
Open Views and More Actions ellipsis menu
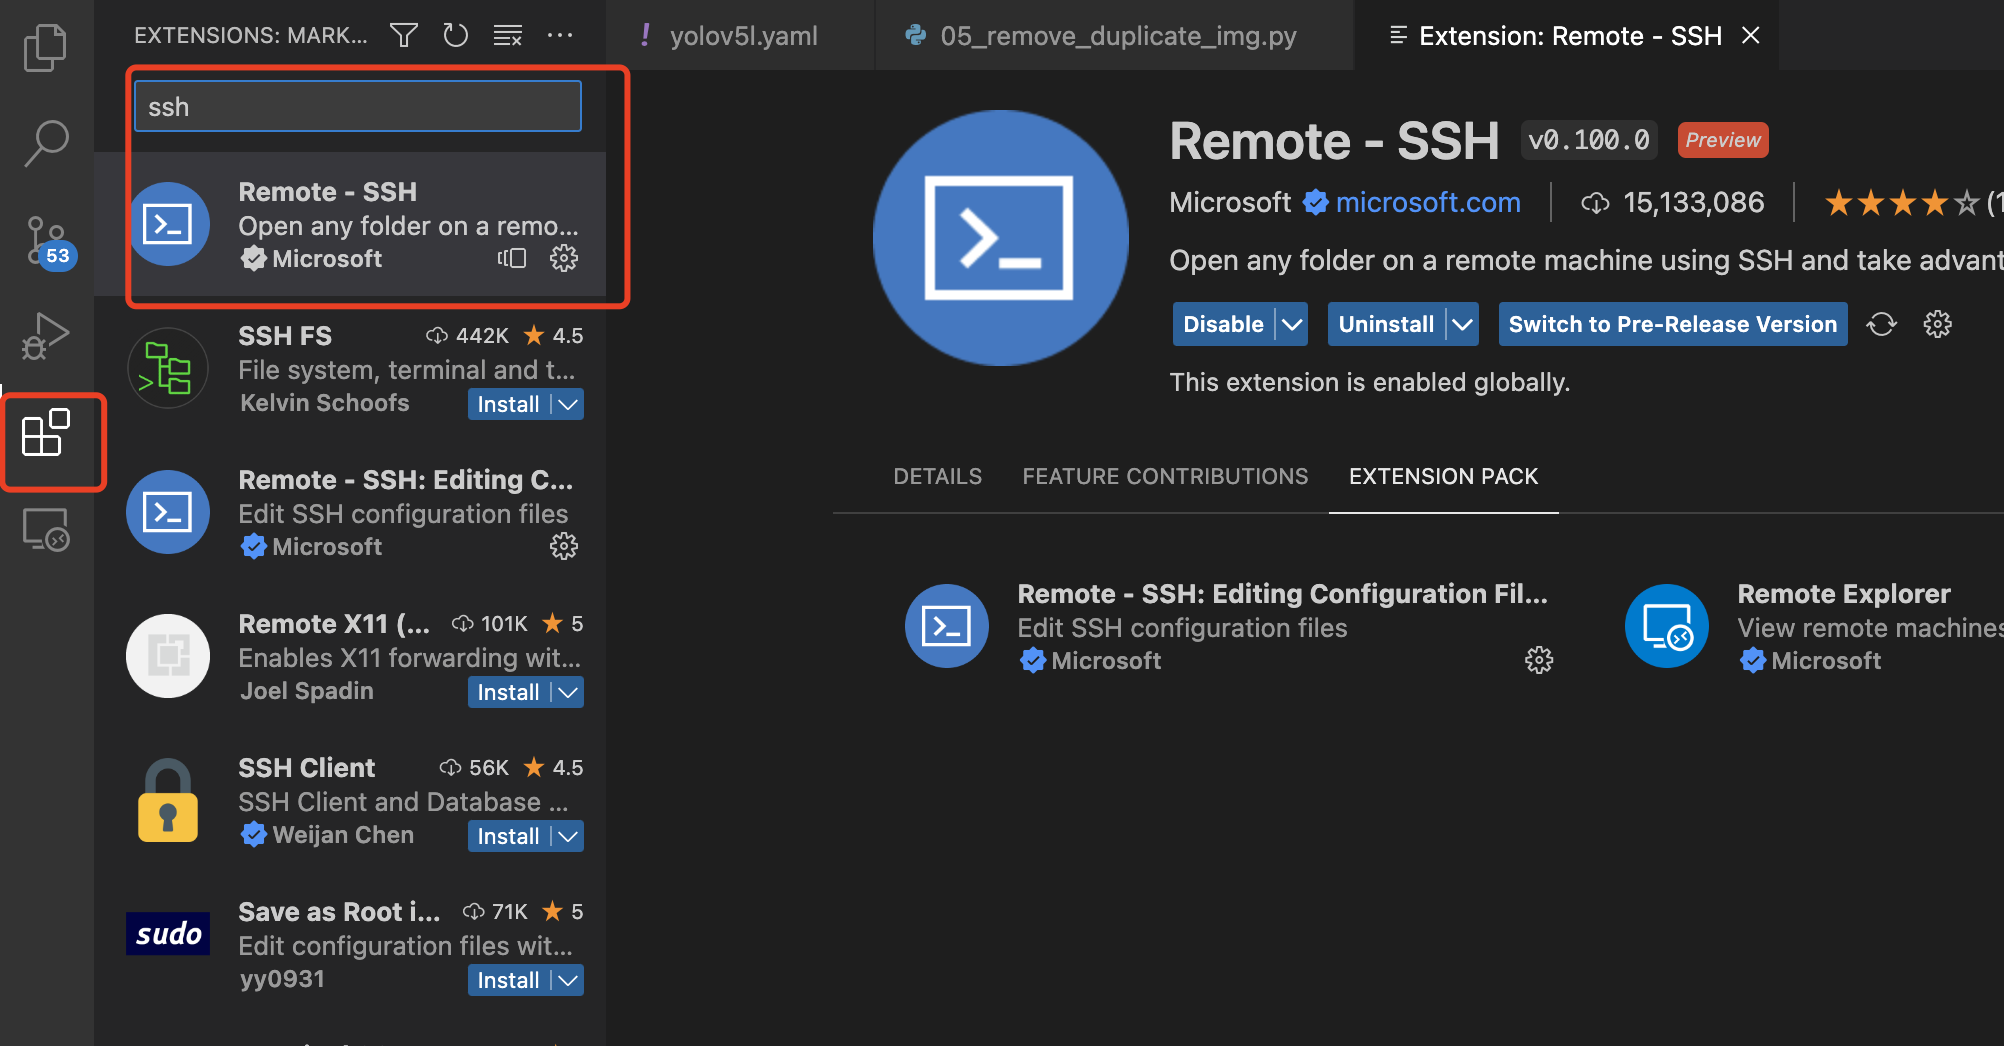[560, 36]
